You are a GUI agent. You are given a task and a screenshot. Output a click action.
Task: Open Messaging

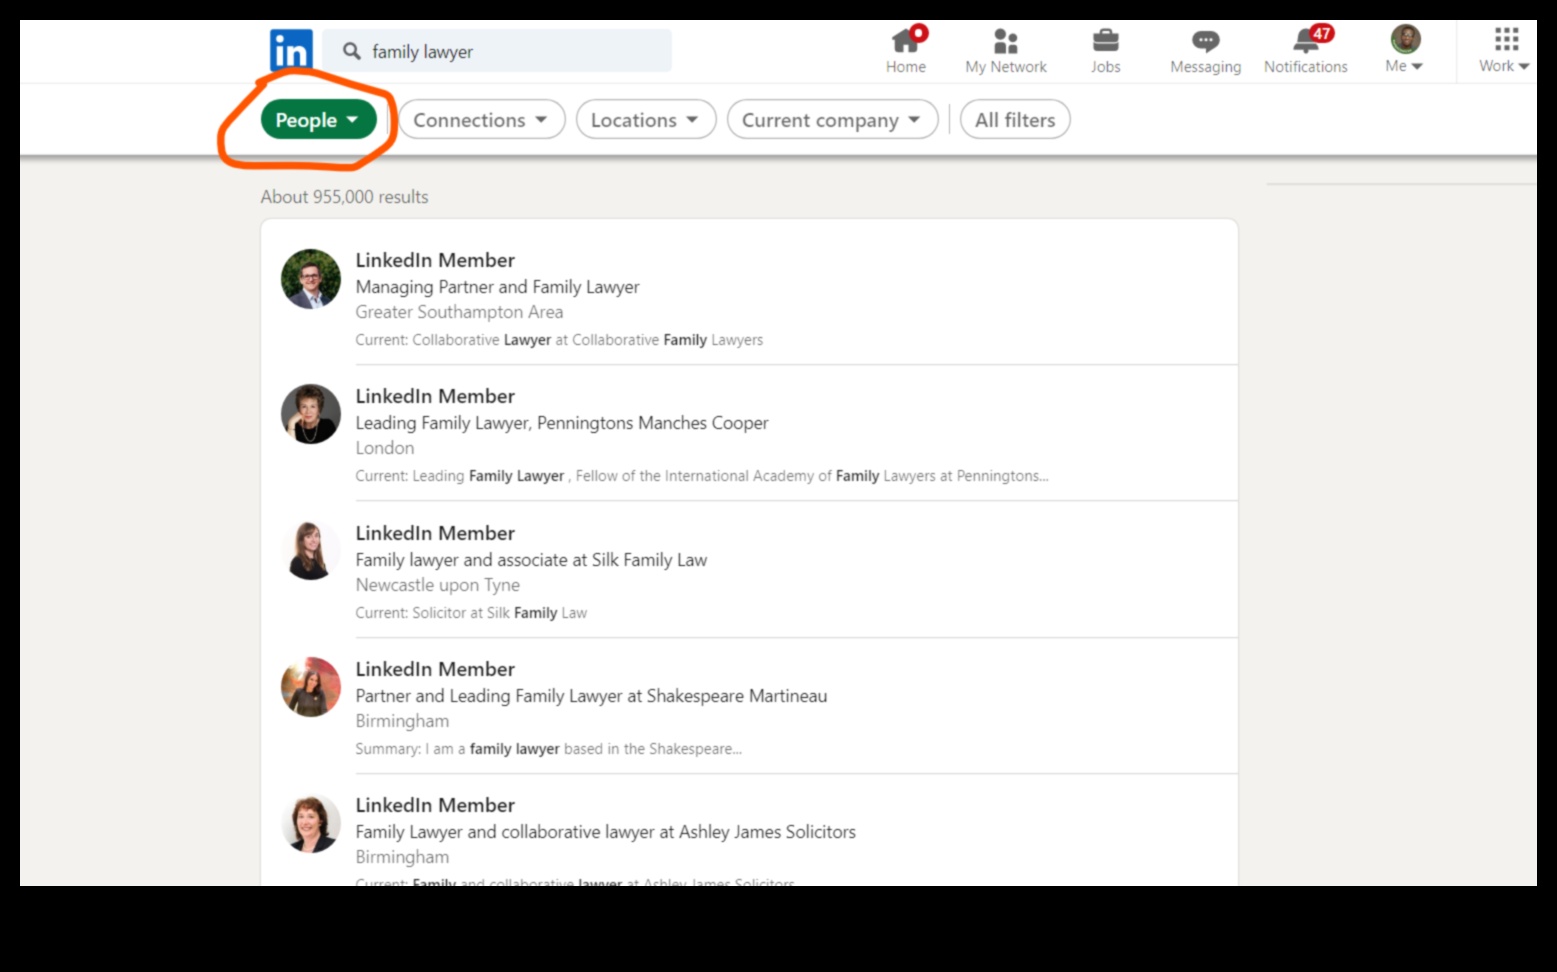coord(1204,44)
